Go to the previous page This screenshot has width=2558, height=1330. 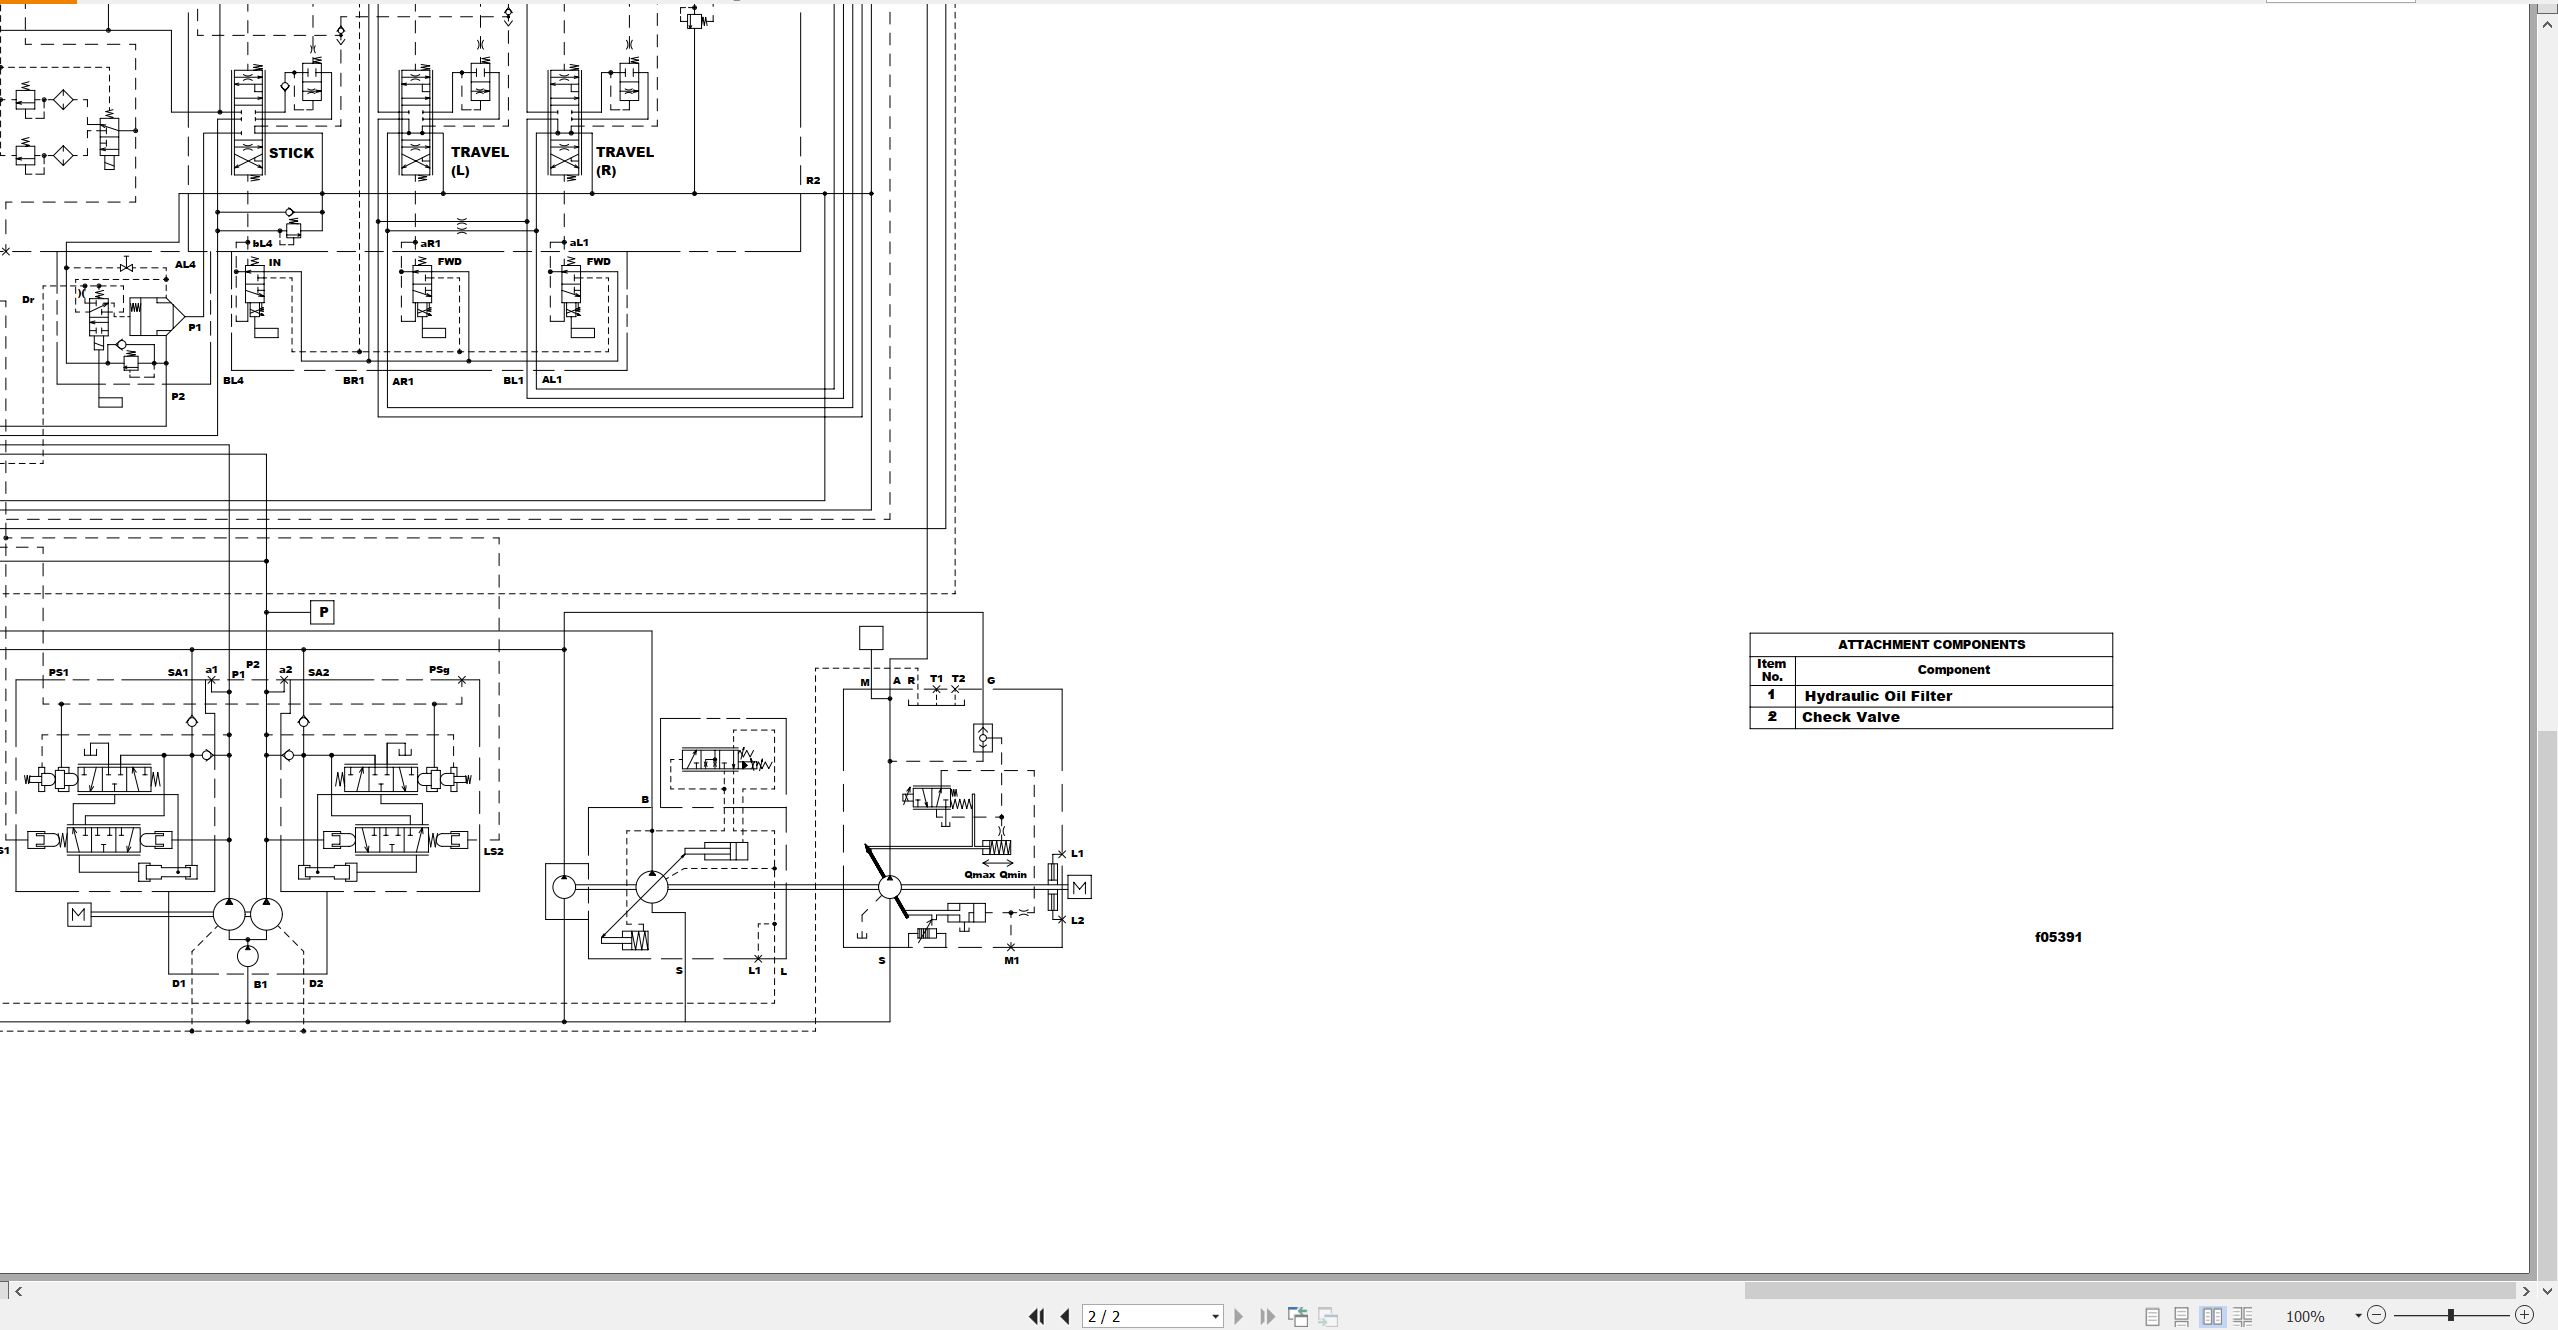(x=1065, y=1316)
